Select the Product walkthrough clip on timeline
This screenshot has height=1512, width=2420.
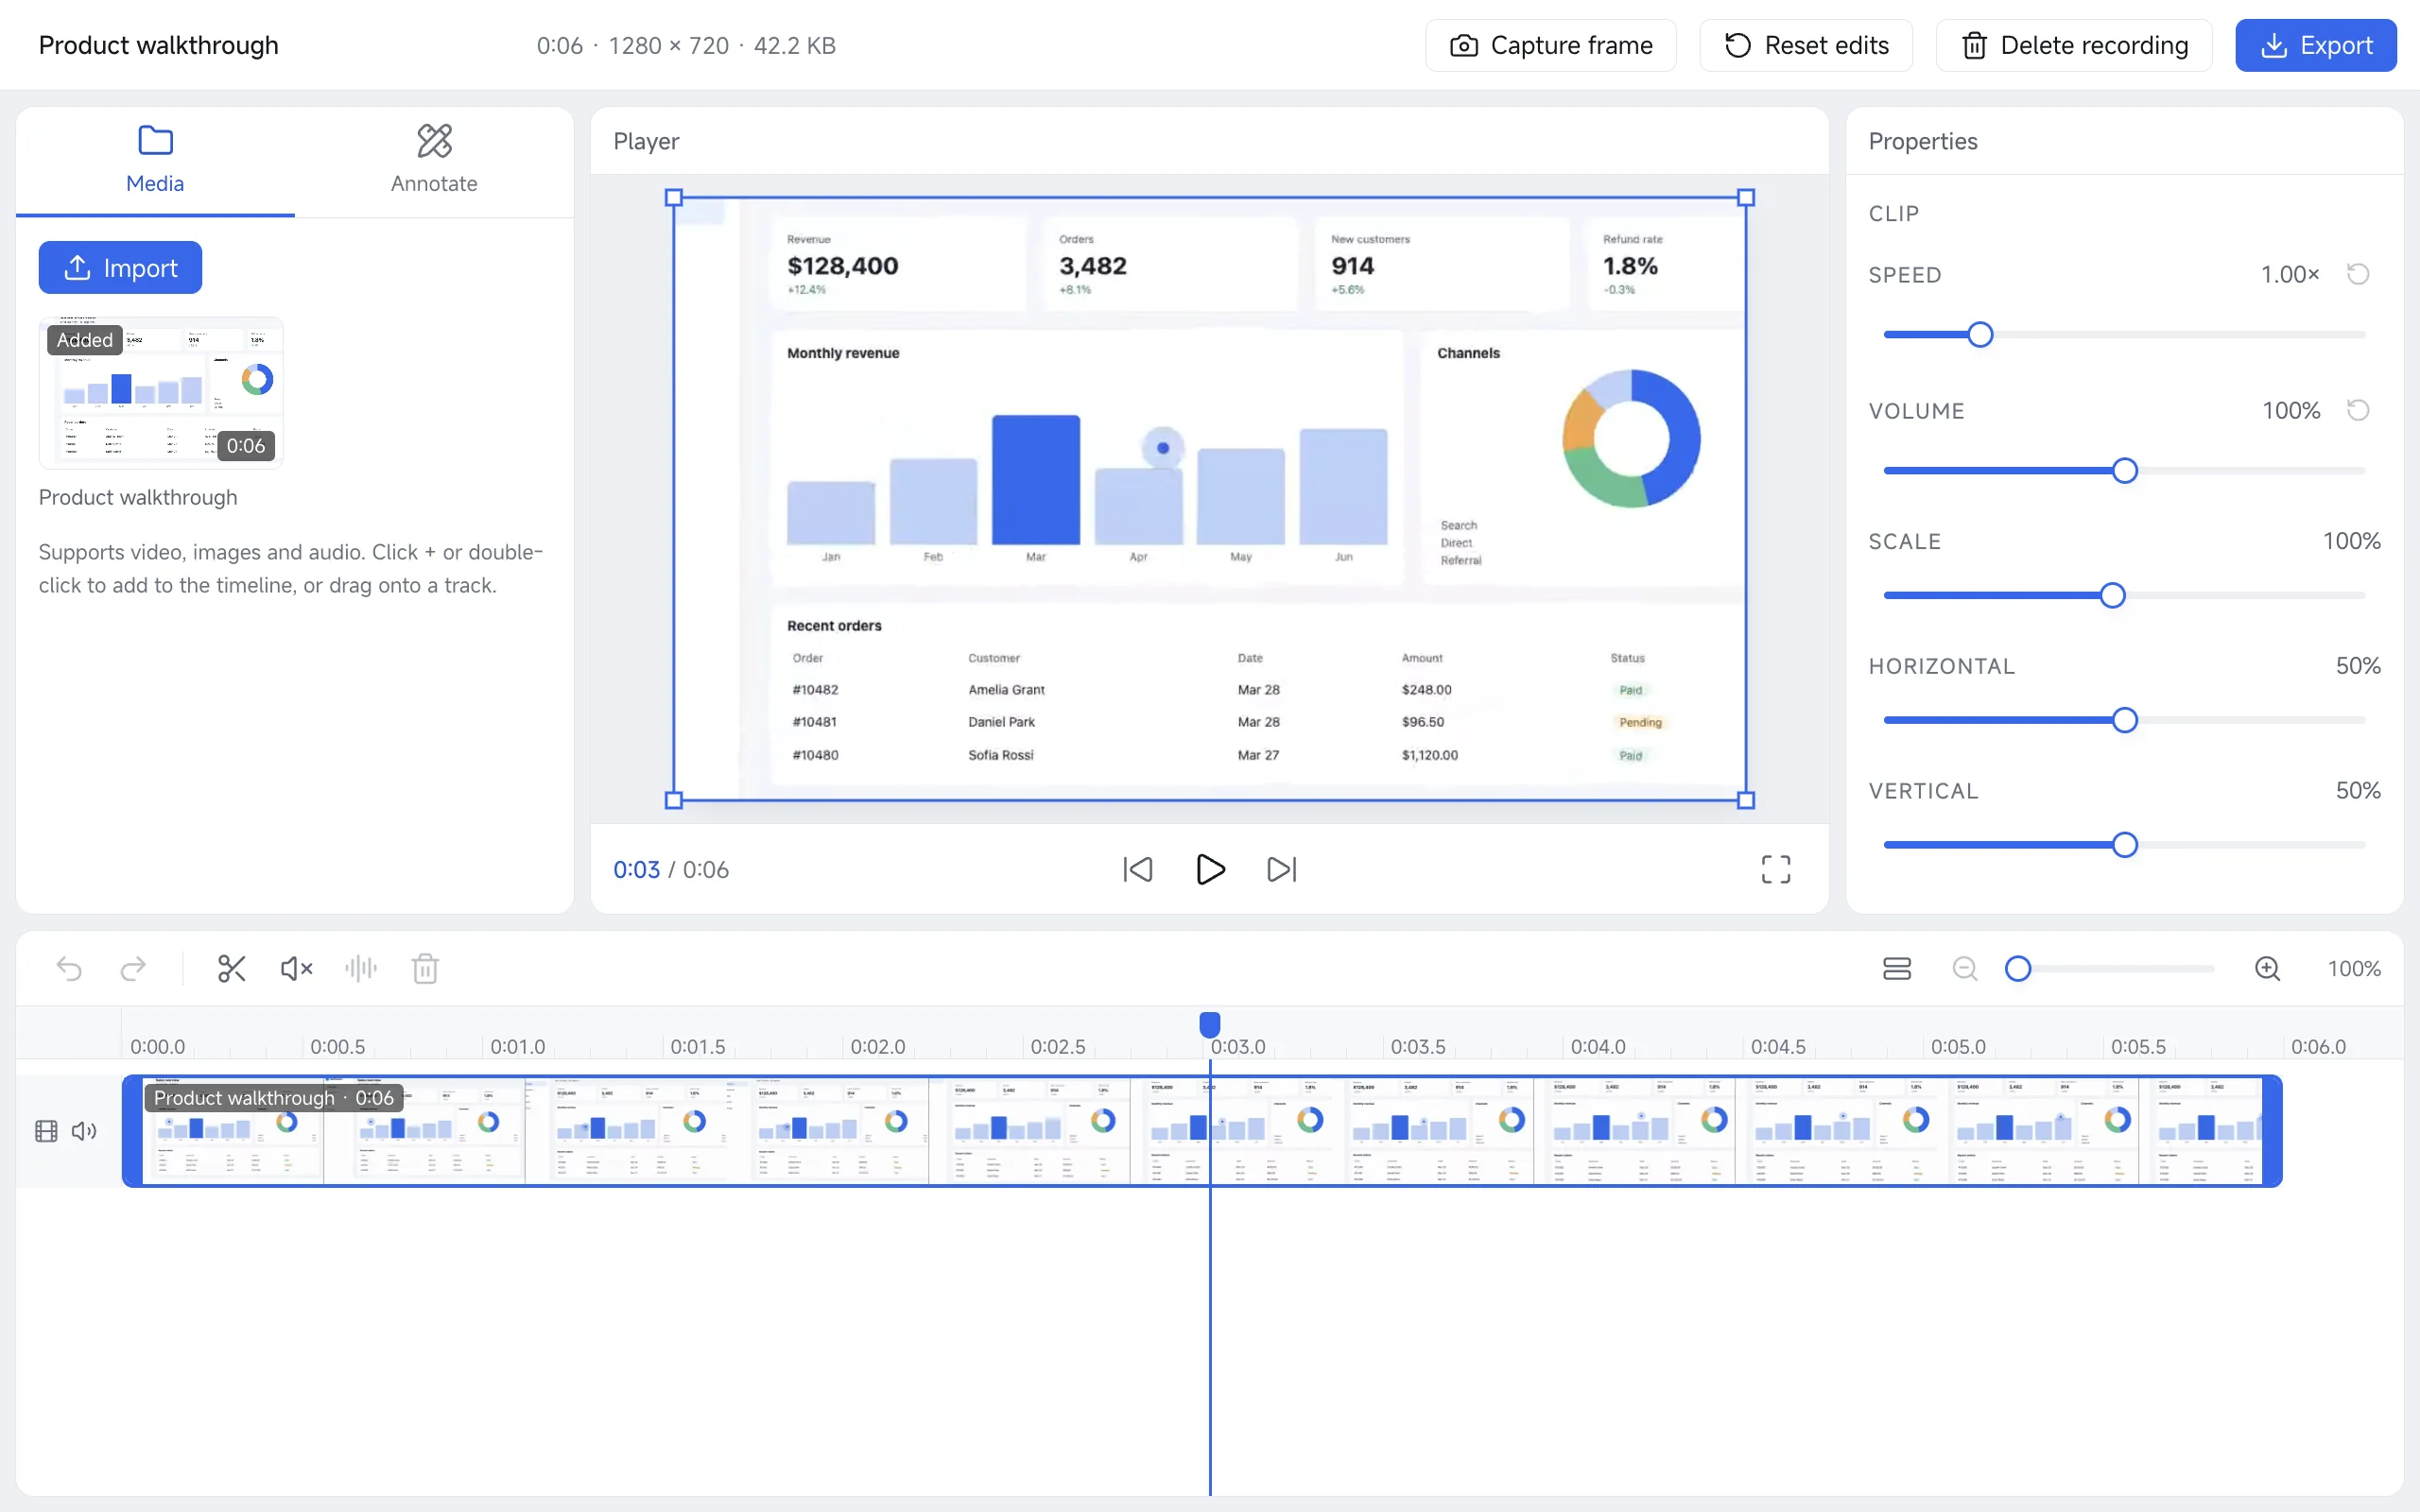click(x=1202, y=1131)
